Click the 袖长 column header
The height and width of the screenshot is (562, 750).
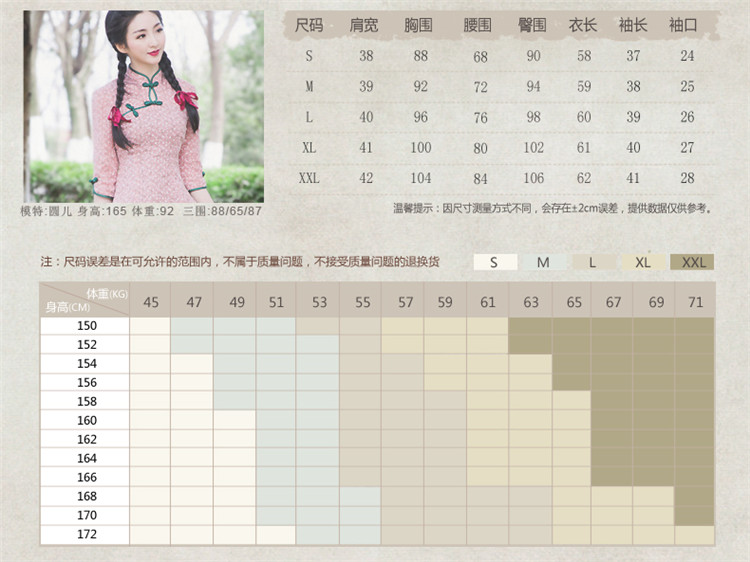pyautogui.click(x=633, y=26)
